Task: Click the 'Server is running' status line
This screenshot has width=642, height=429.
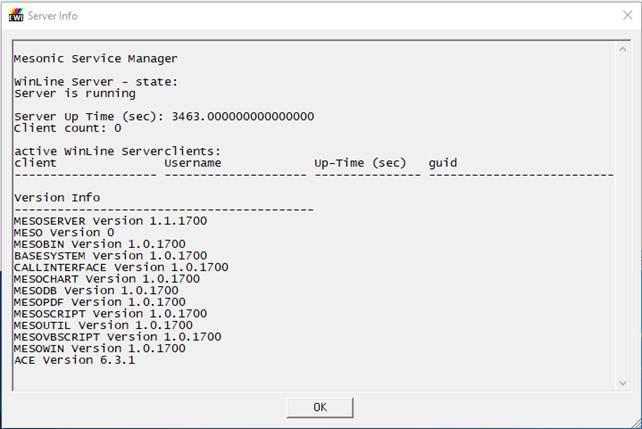Action: pos(75,93)
